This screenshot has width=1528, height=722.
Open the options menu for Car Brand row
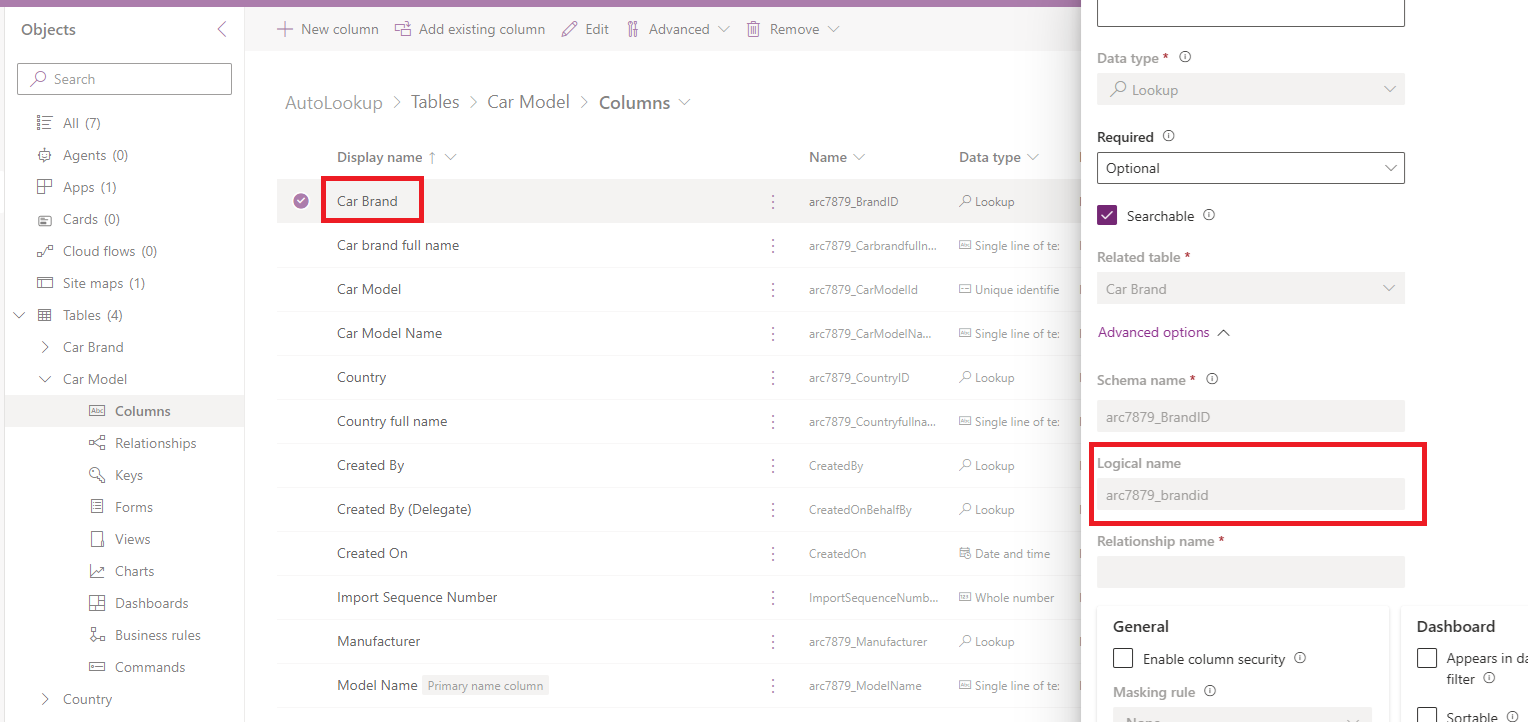click(x=773, y=201)
